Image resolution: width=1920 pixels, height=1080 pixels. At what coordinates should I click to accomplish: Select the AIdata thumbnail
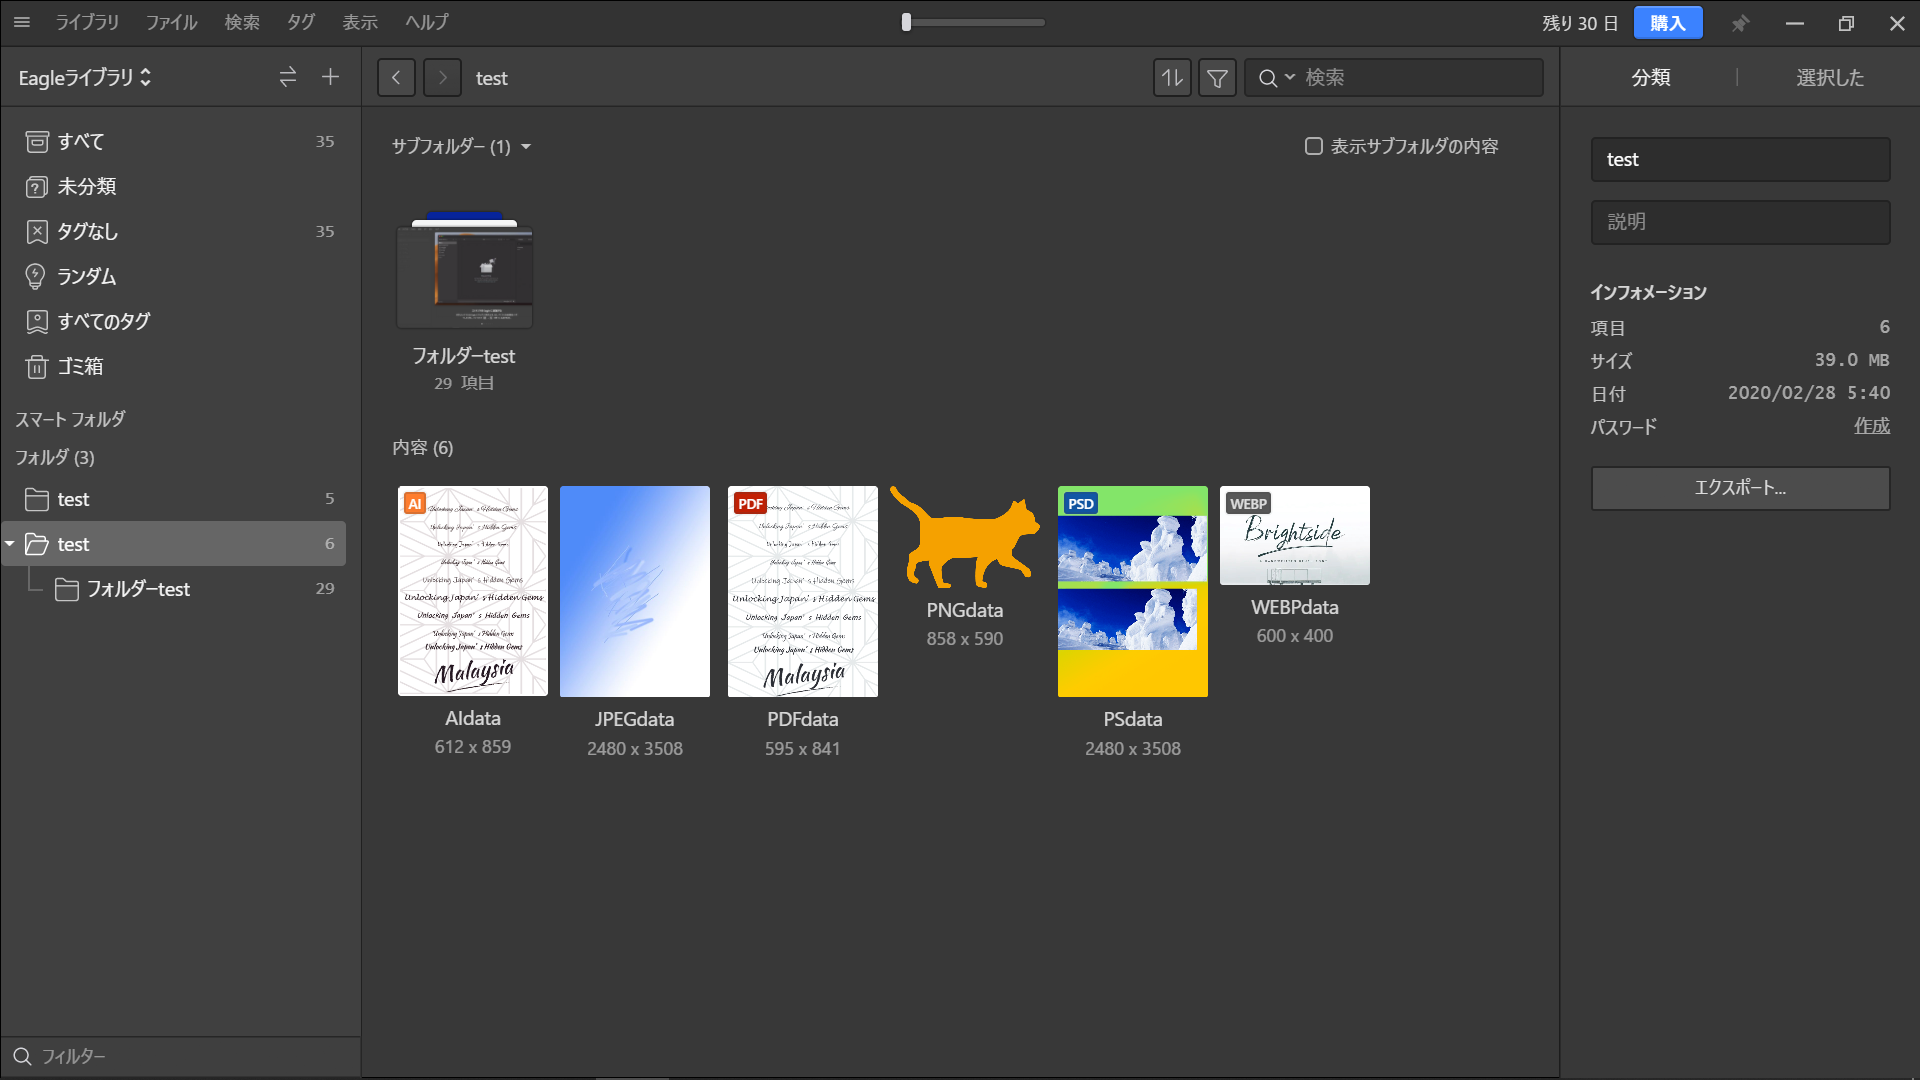[x=473, y=591]
